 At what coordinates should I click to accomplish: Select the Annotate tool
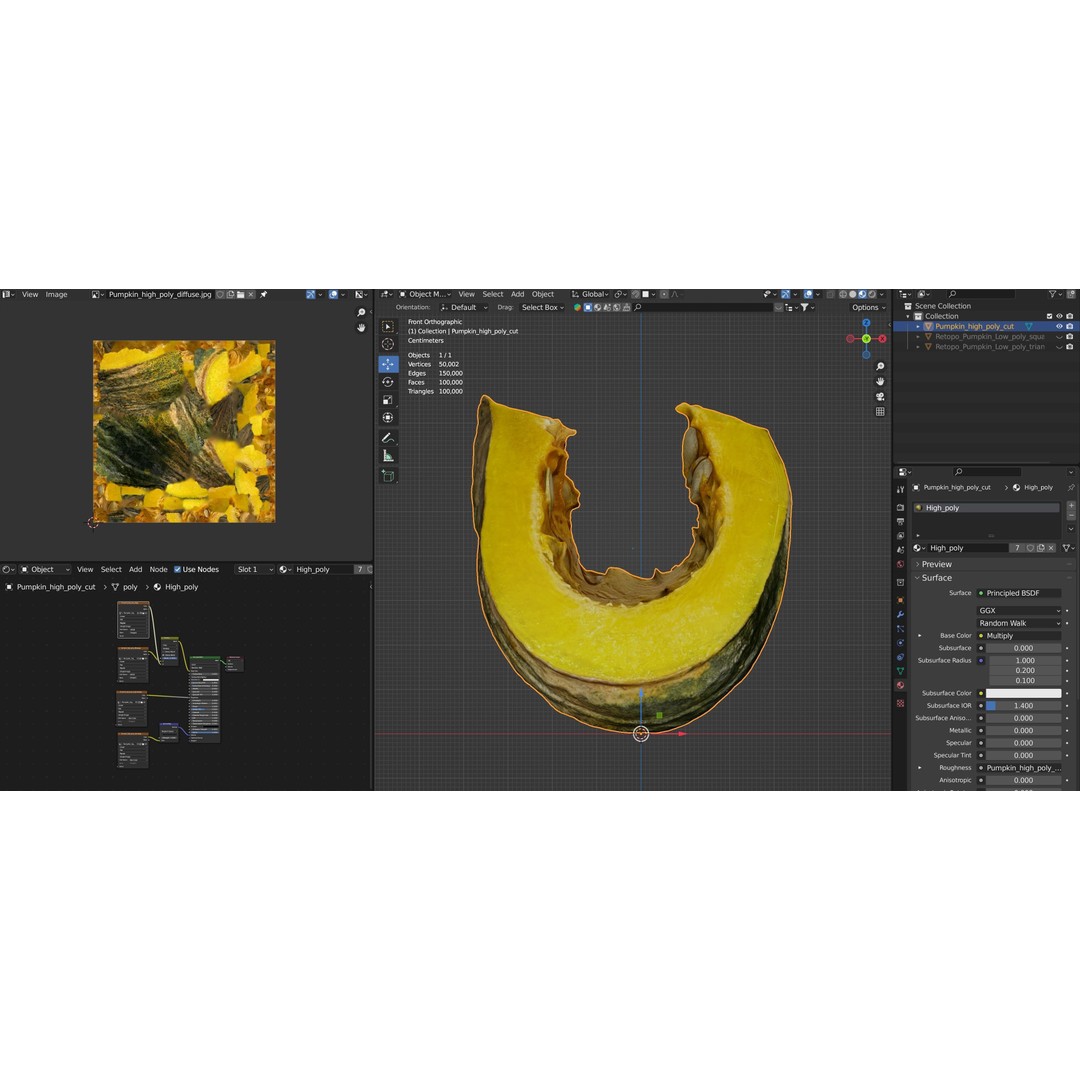(x=388, y=438)
